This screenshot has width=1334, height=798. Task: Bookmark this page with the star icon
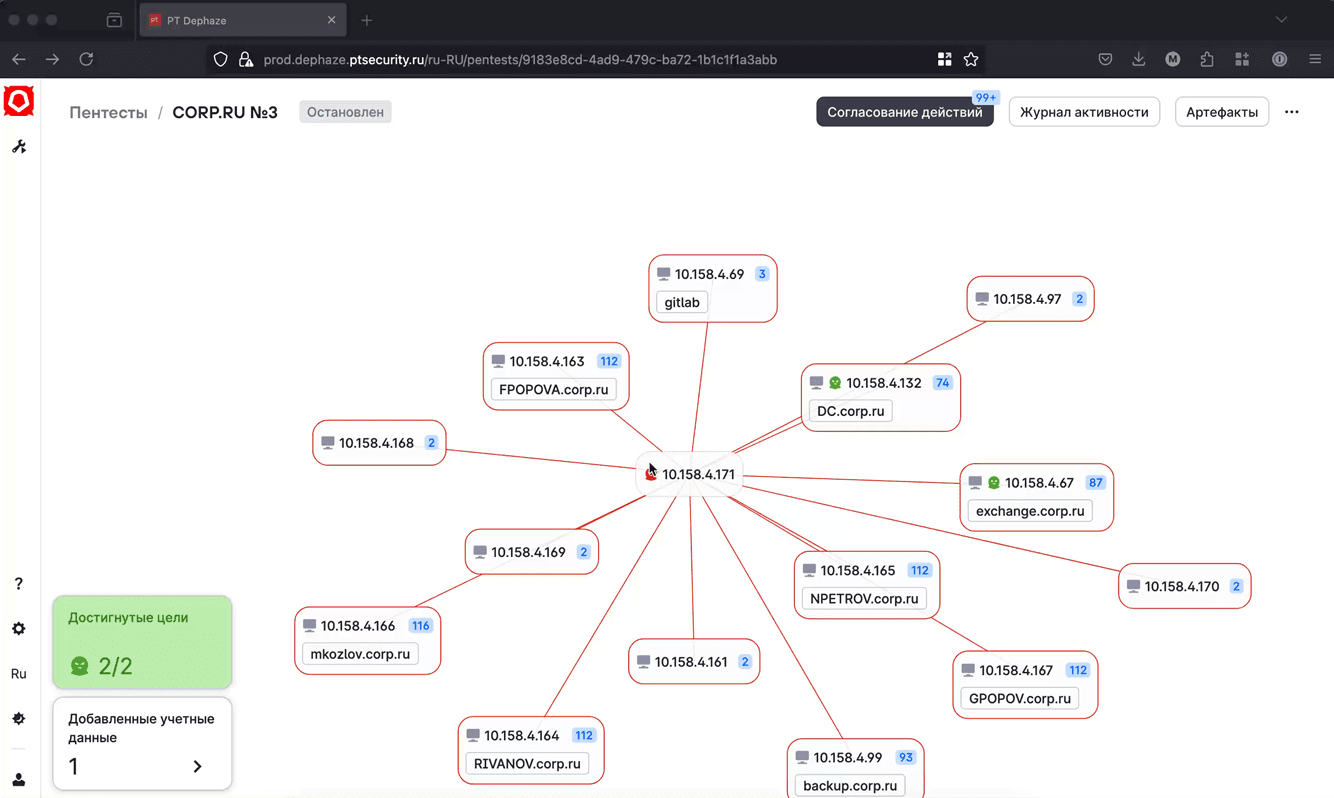(x=971, y=60)
